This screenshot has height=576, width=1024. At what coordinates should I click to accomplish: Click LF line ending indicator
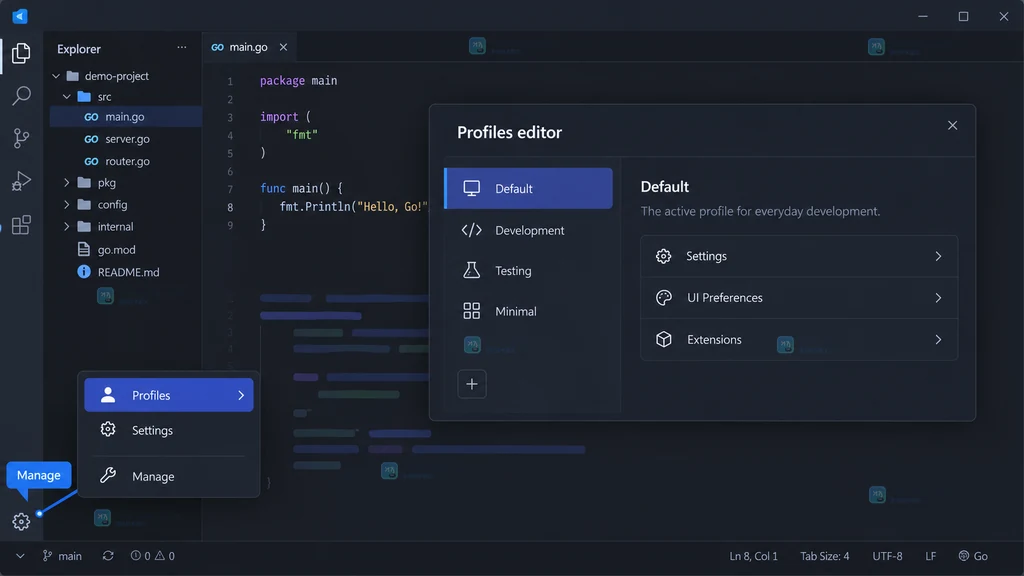[931, 556]
